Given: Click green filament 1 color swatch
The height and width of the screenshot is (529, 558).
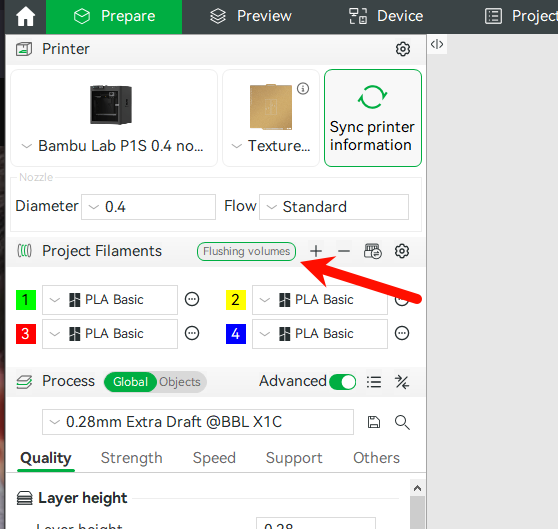Looking at the screenshot, I should (x=26, y=300).
